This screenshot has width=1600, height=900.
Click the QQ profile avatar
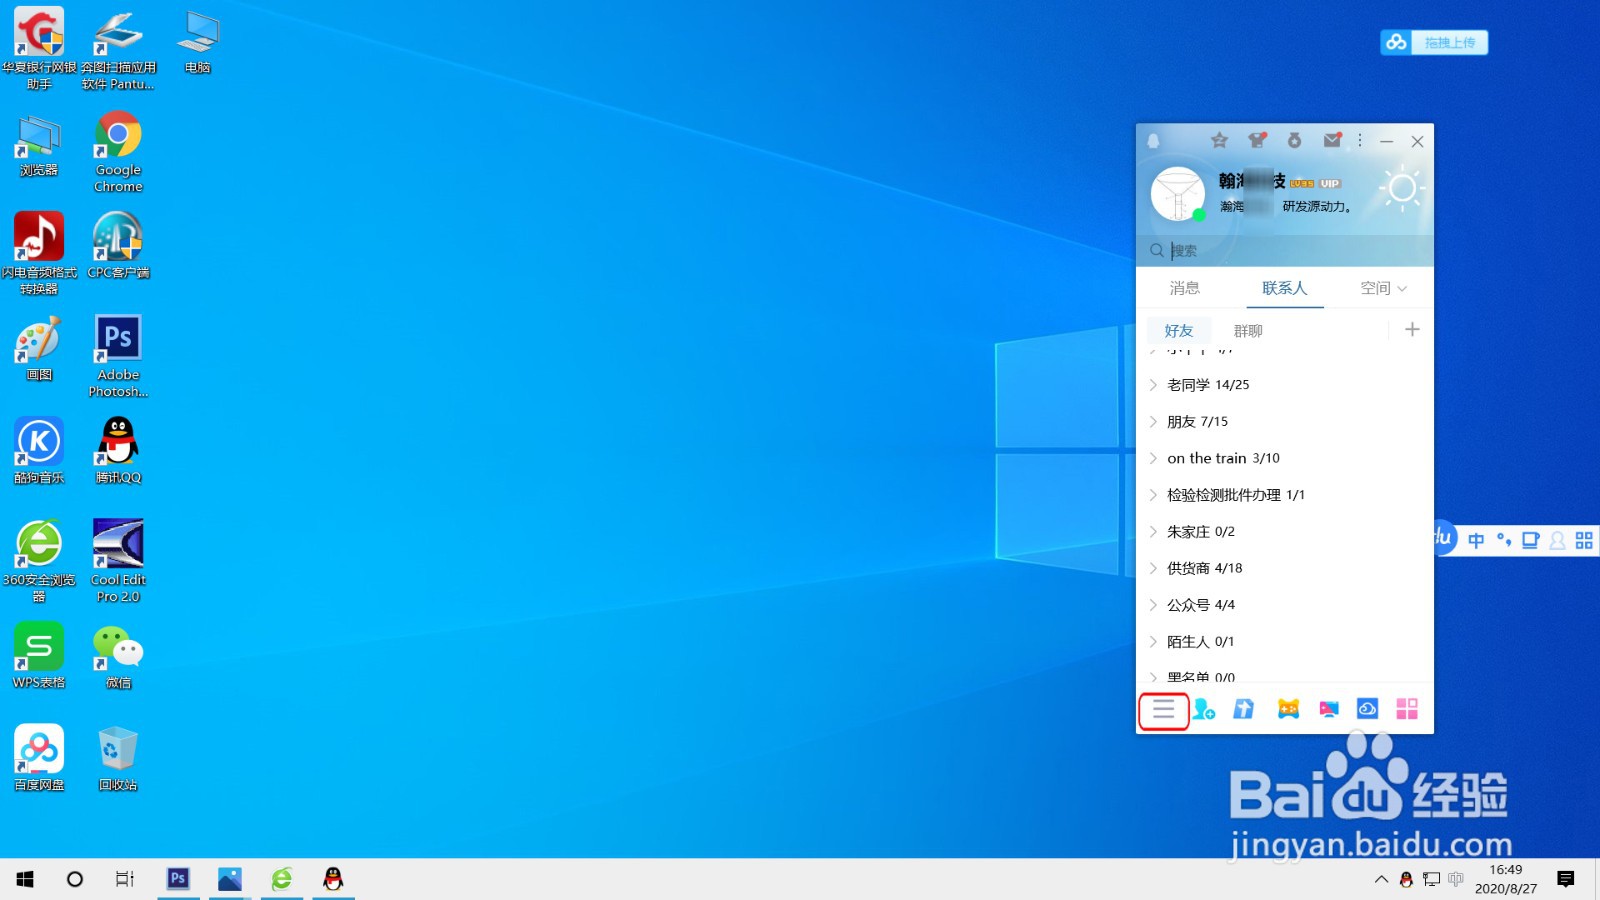pos(1178,194)
